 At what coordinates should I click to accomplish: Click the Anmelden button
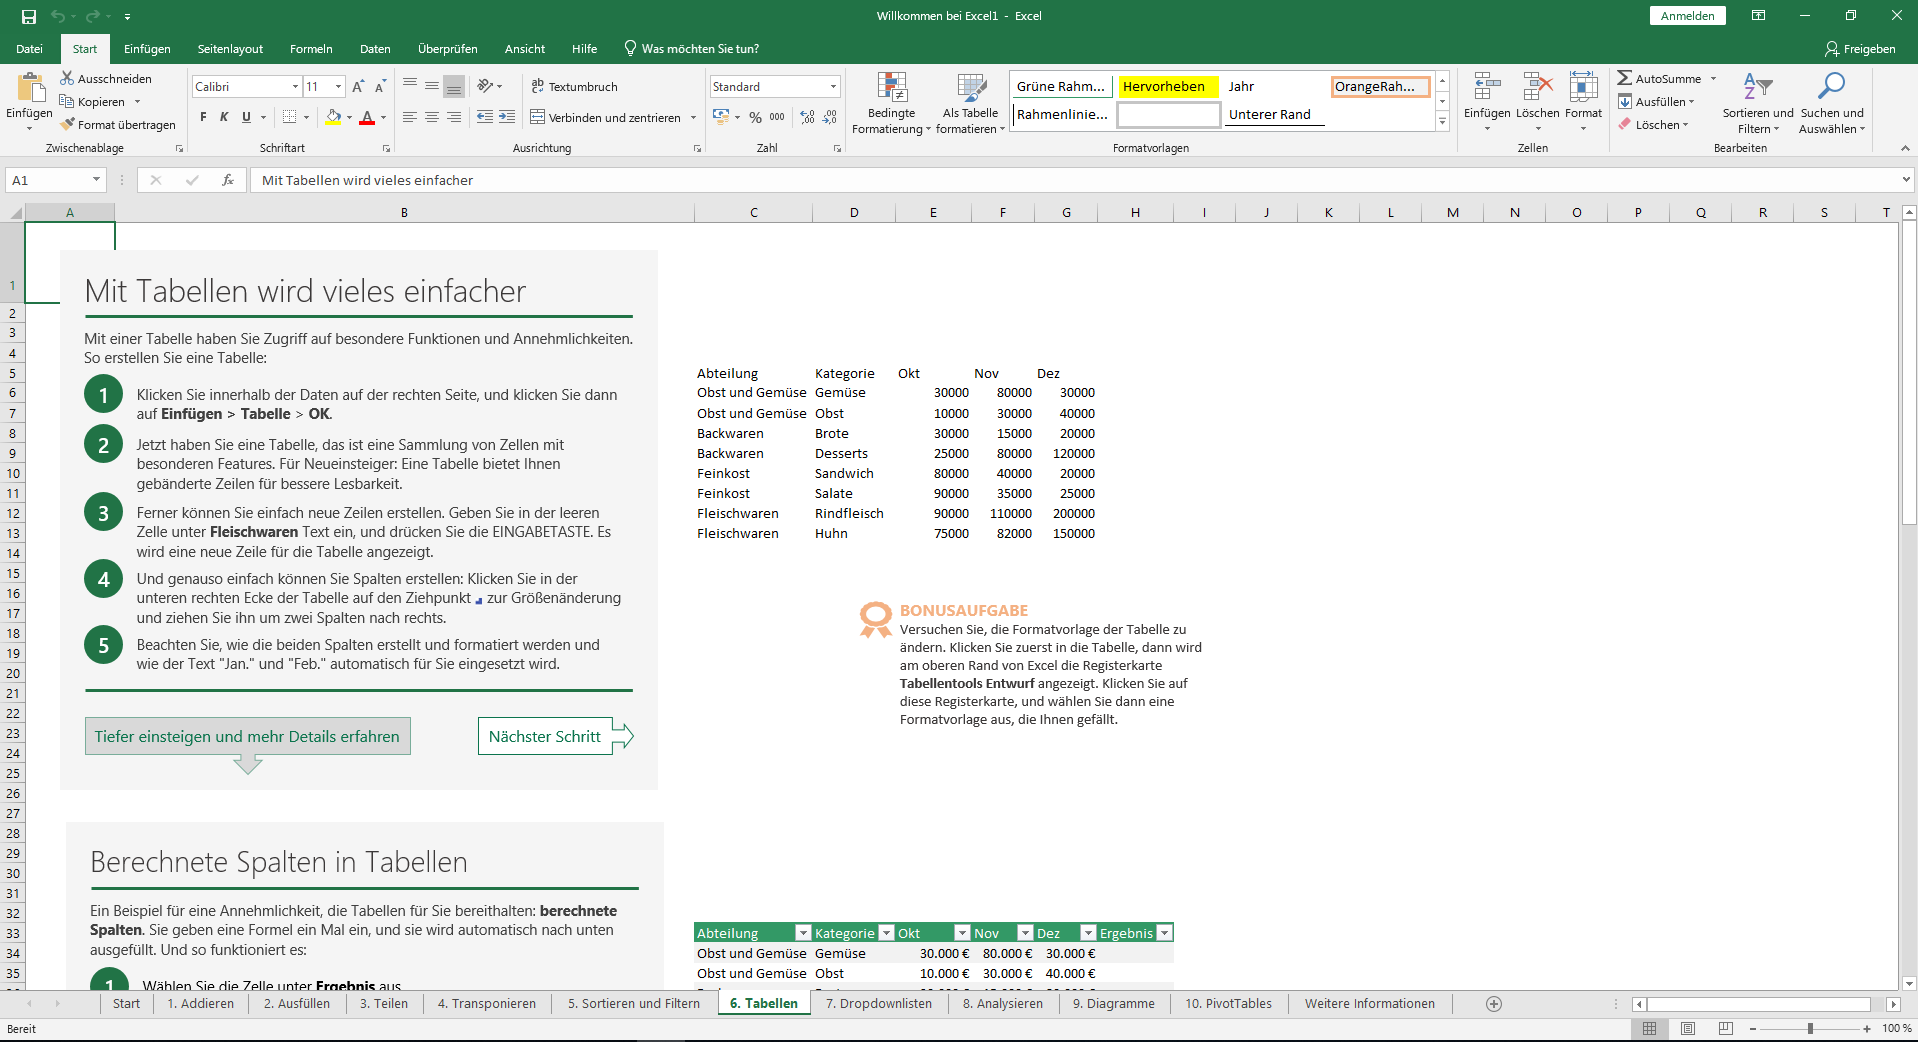coord(1687,15)
